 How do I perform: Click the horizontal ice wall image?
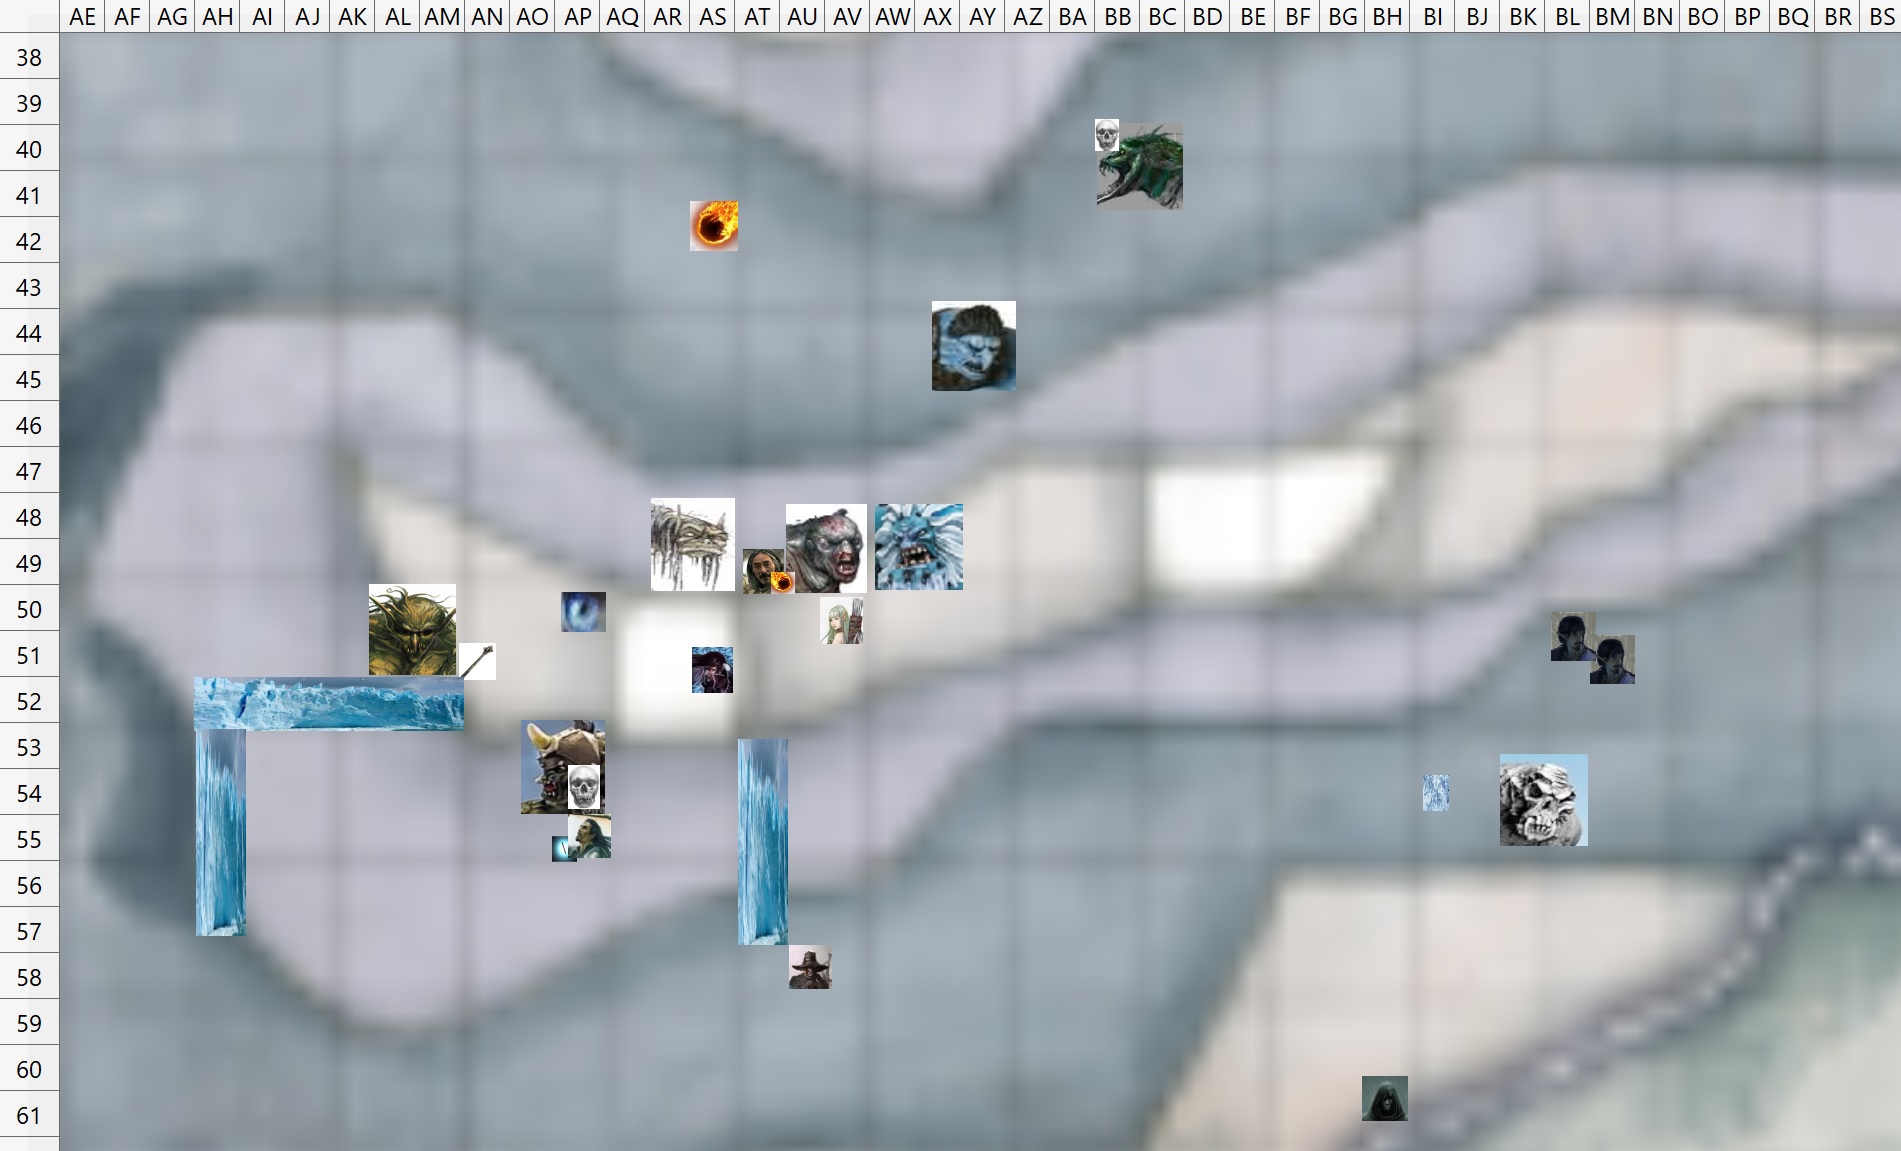[329, 704]
